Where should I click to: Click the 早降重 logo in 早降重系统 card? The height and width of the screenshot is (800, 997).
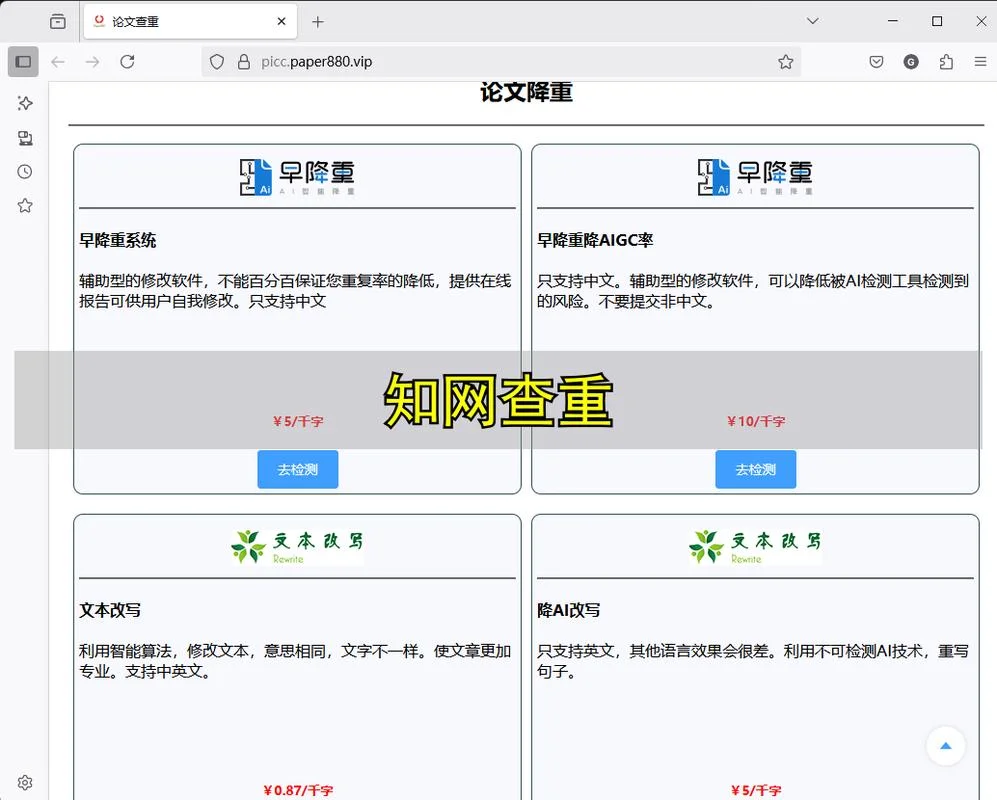tap(297, 177)
